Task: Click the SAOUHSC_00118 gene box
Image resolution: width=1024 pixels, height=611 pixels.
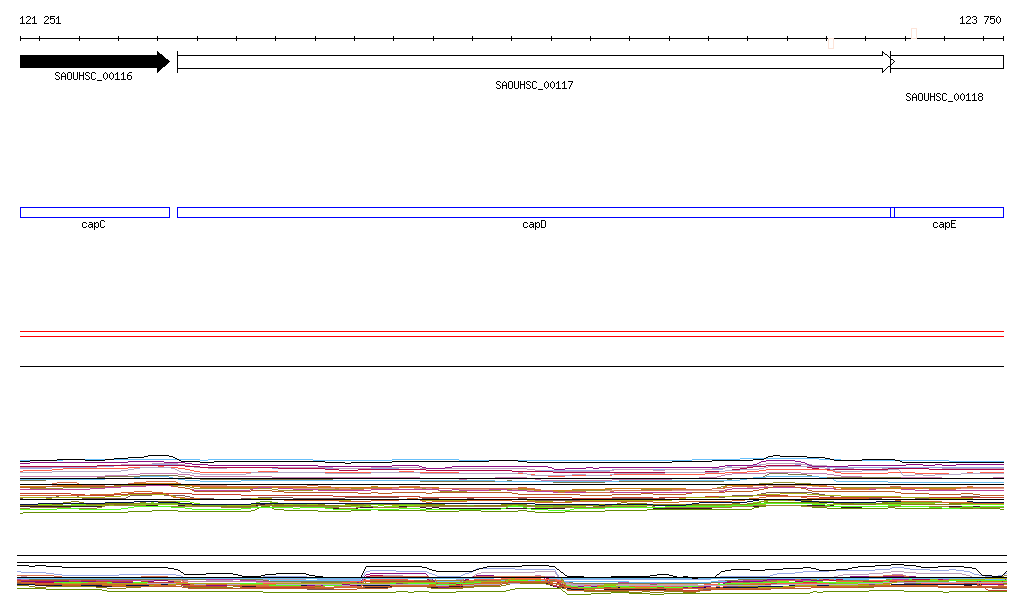Action: pyautogui.click(x=949, y=62)
